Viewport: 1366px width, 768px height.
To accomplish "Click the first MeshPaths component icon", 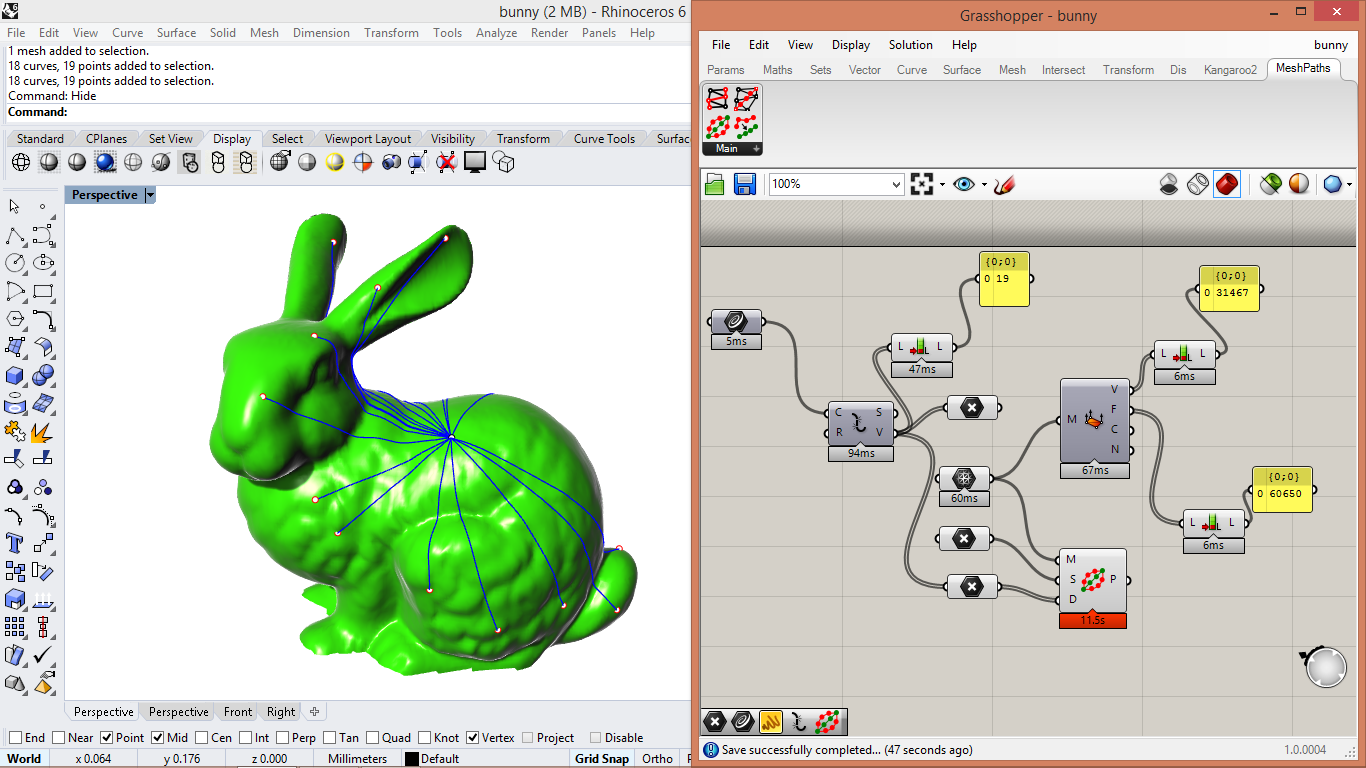I will pyautogui.click(x=718, y=98).
